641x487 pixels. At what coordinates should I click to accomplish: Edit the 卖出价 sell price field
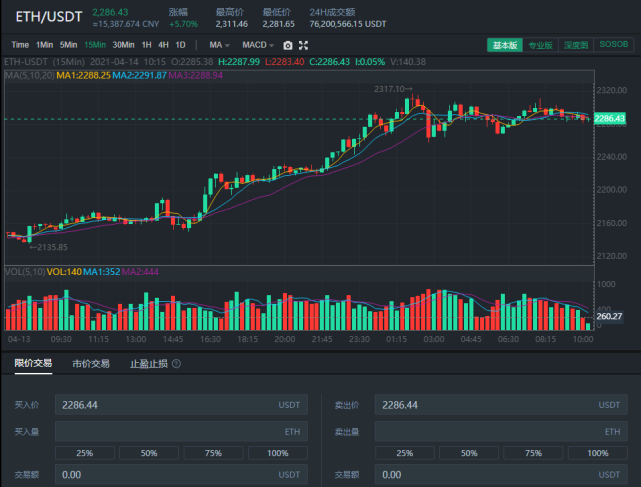(501, 405)
